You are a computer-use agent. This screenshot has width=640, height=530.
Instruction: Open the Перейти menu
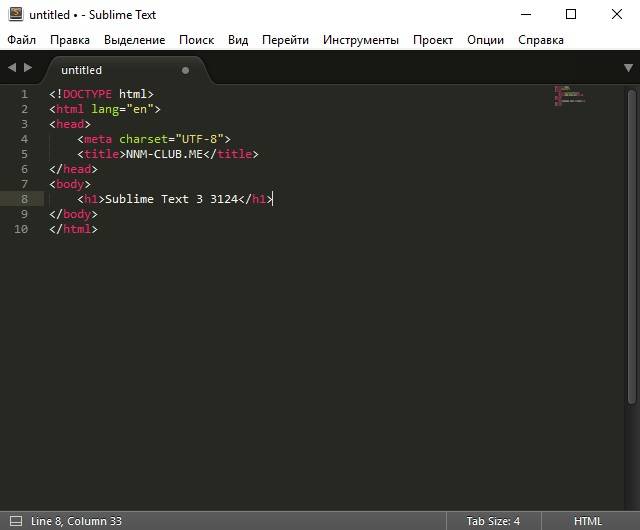285,40
